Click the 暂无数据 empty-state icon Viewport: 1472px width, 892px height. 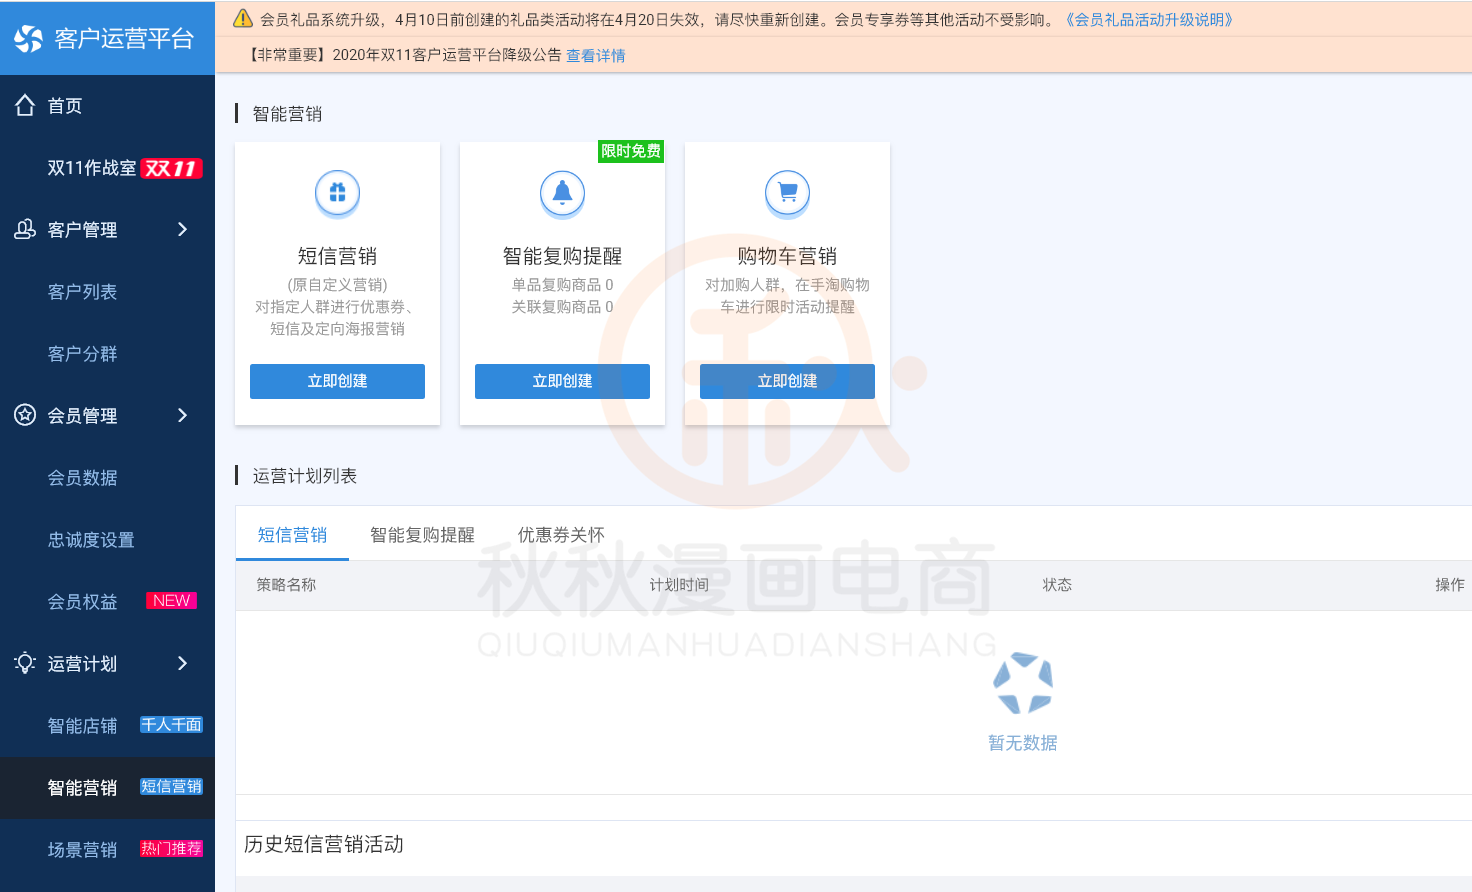pyautogui.click(x=1023, y=684)
